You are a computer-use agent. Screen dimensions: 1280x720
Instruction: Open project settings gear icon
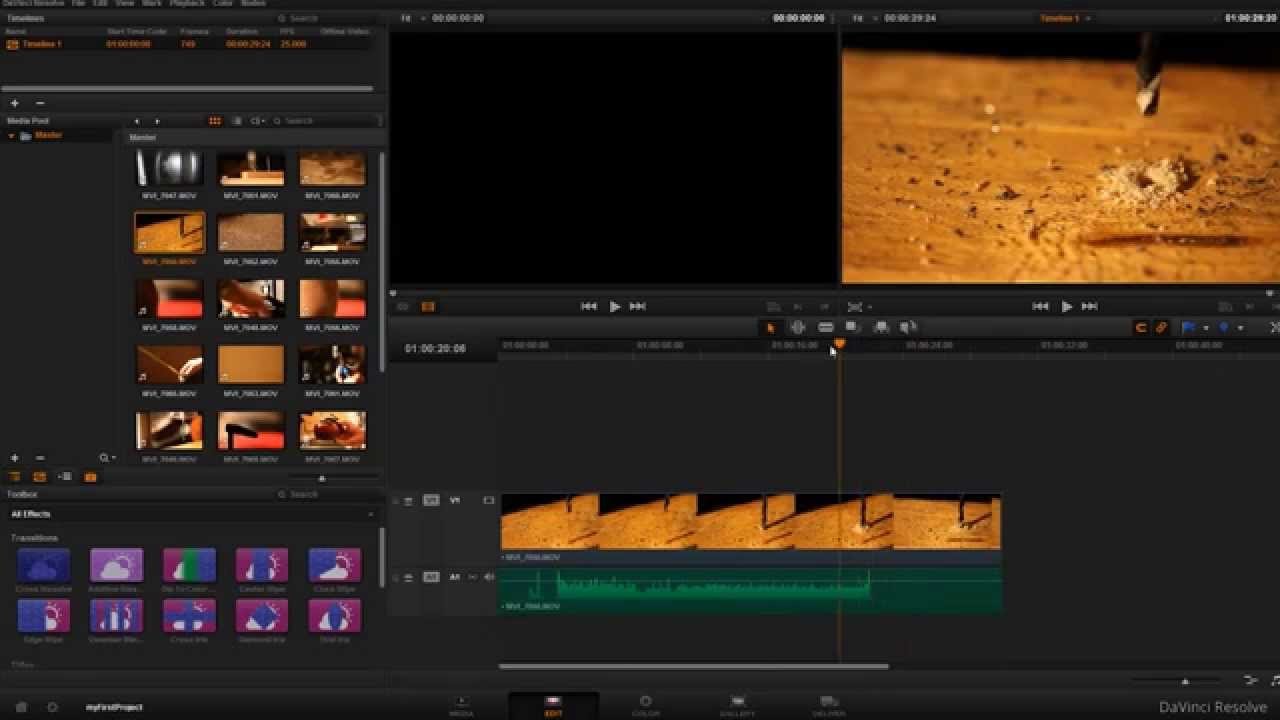pyautogui.click(x=52, y=707)
